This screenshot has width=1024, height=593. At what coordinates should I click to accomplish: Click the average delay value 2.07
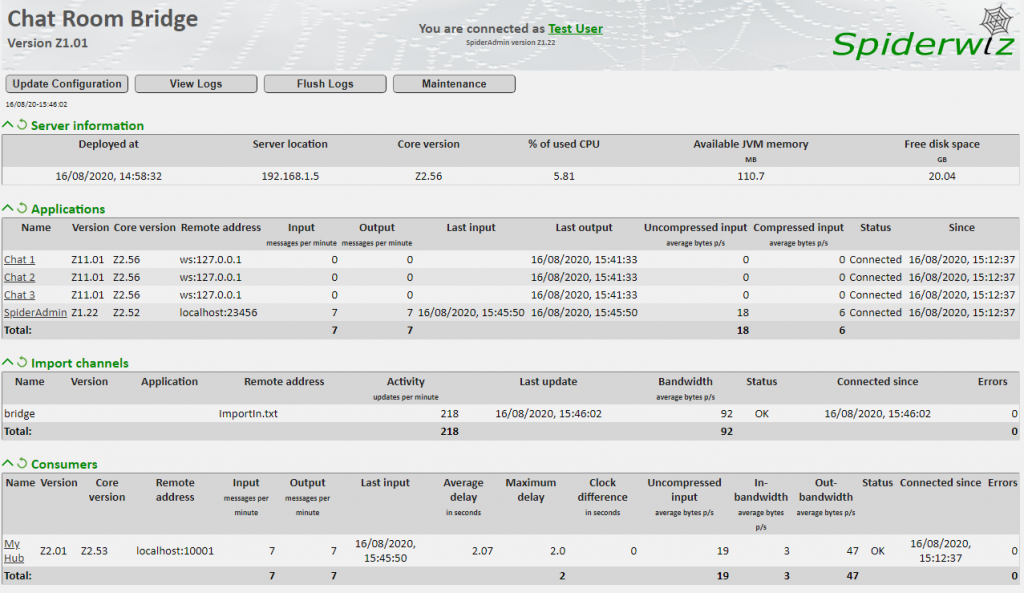click(x=483, y=551)
